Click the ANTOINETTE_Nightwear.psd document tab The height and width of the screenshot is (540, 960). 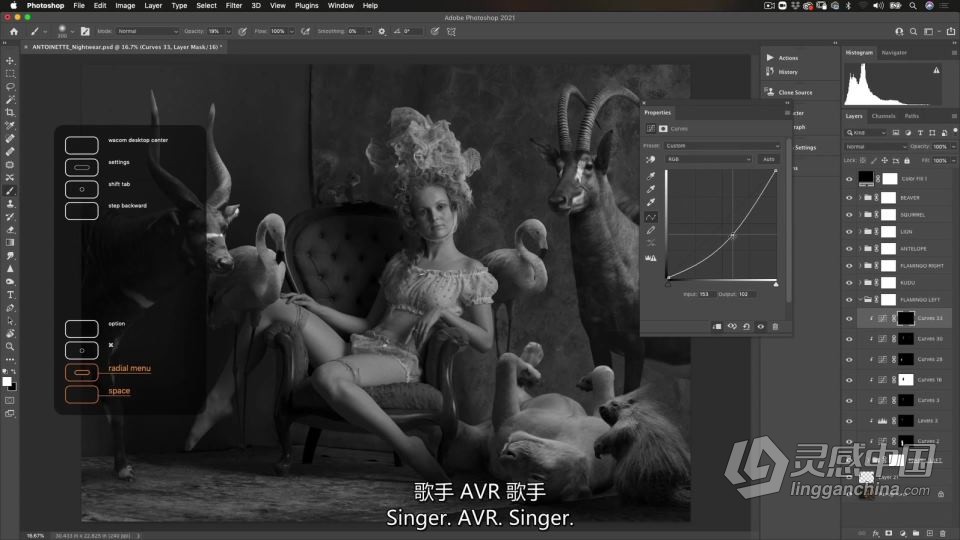pyautogui.click(x=126, y=47)
